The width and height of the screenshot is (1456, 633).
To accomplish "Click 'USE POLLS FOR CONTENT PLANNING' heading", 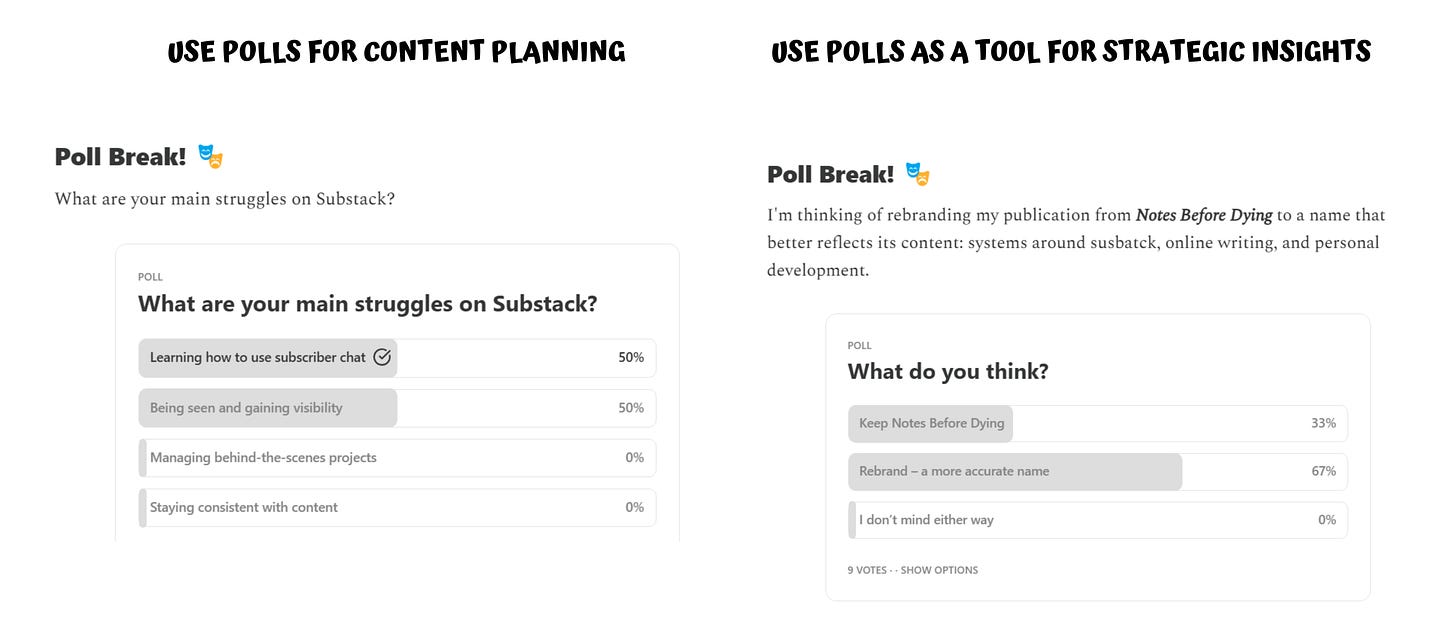I will coord(397,52).
